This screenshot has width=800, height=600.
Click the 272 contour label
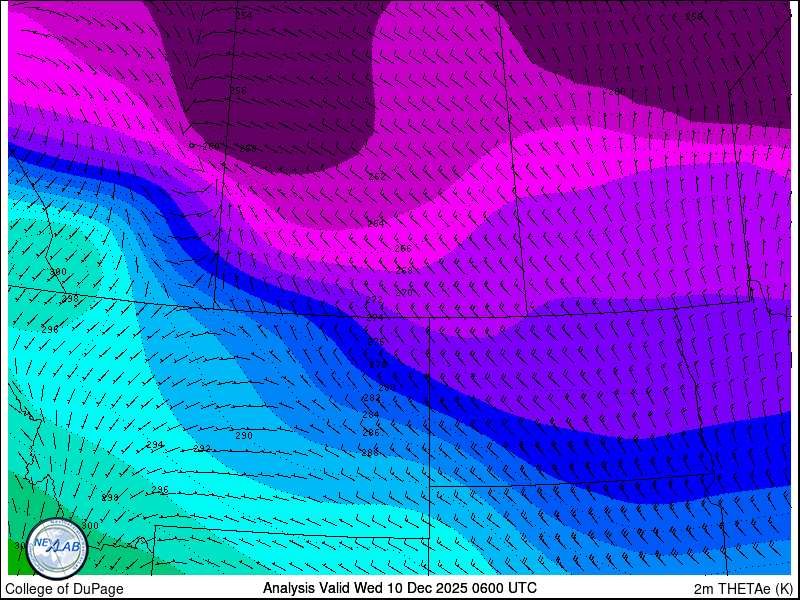point(374,299)
